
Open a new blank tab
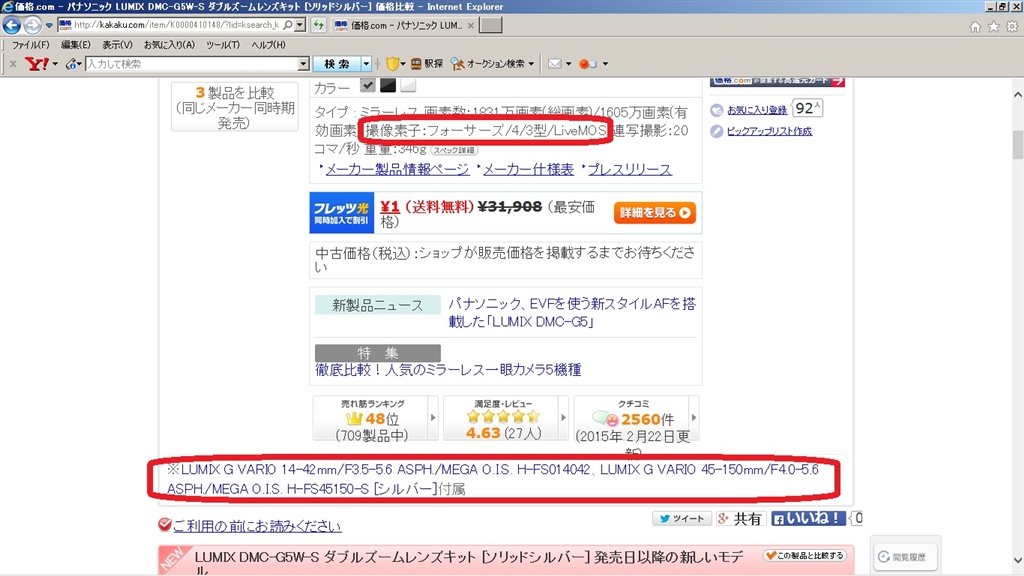(x=490, y=25)
